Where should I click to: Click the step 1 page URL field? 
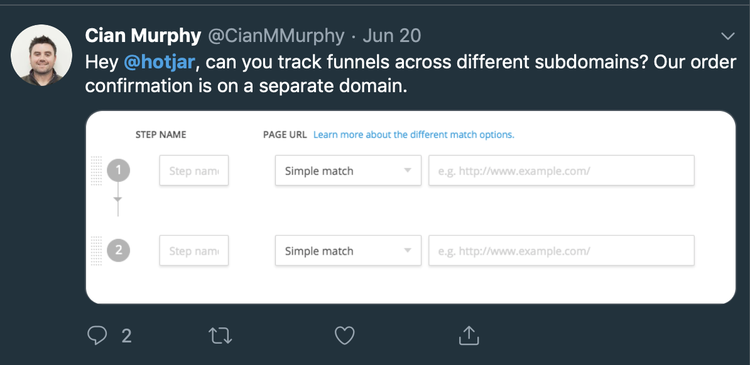click(561, 170)
